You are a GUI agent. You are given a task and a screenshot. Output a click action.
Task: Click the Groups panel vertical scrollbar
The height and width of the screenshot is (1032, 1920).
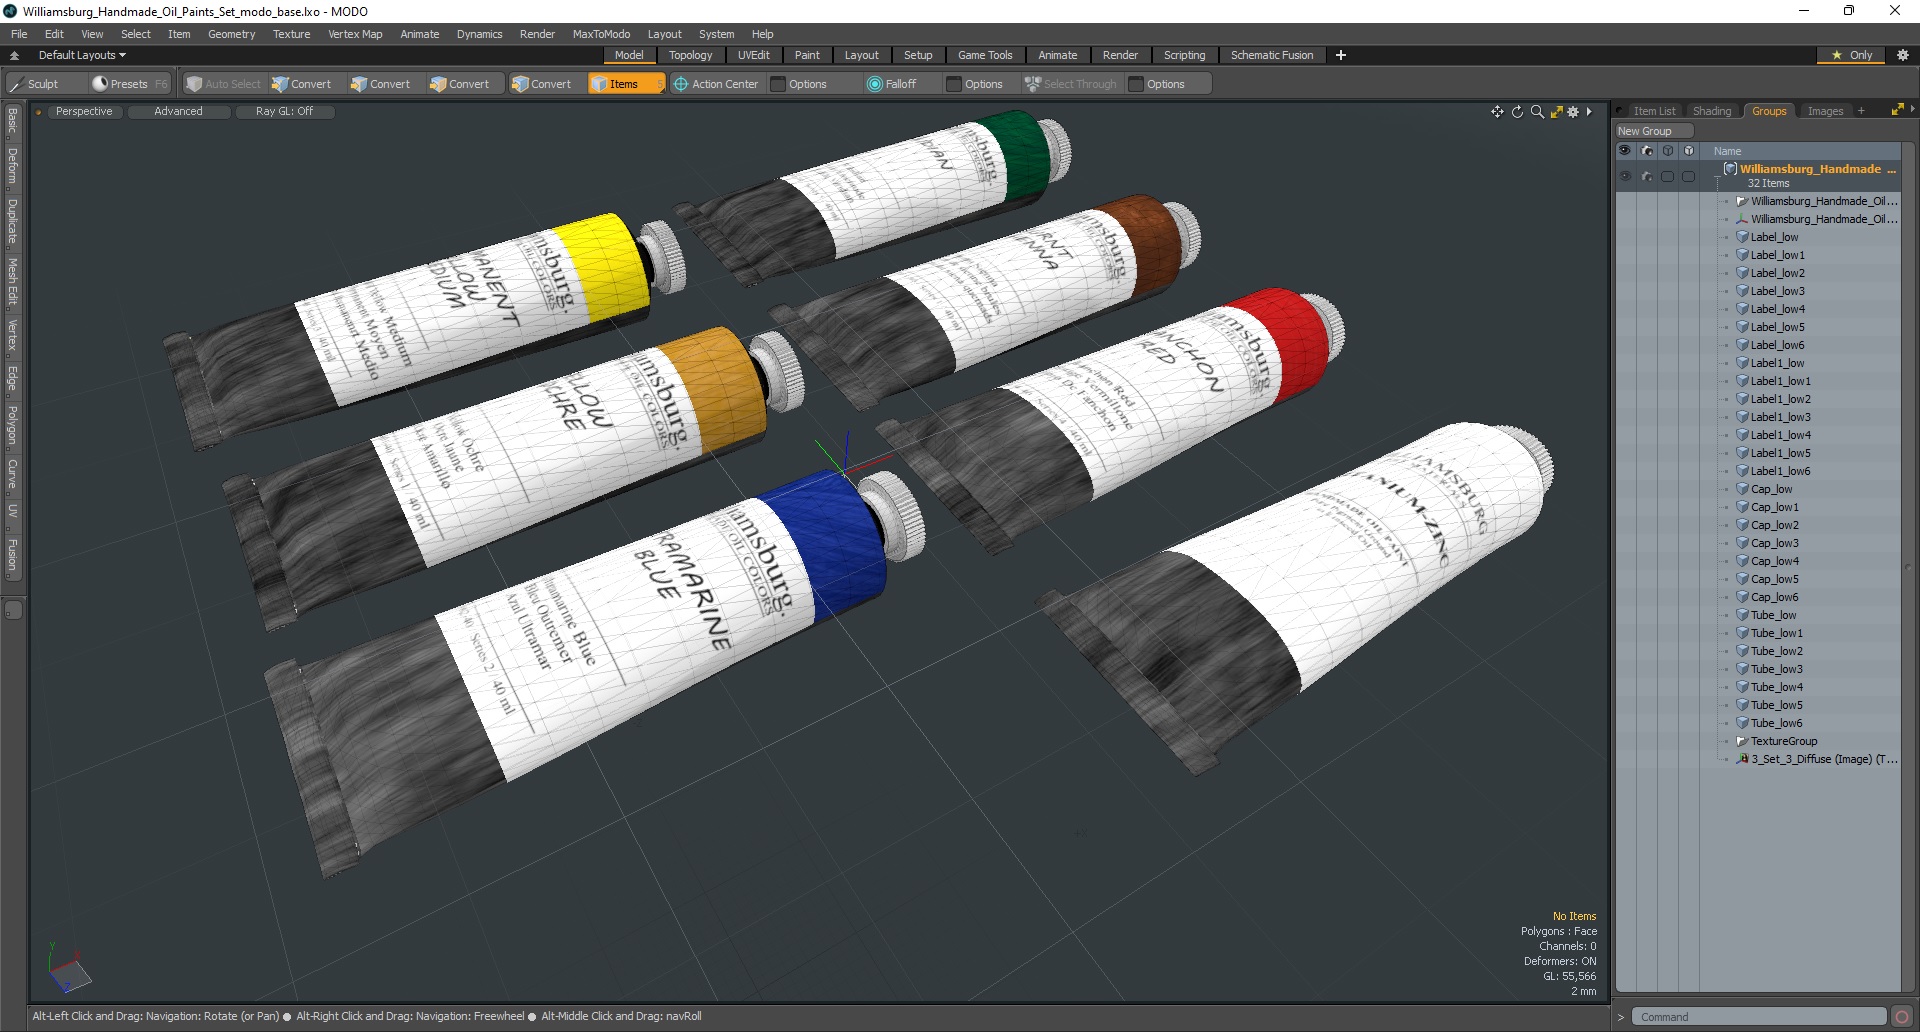[x=1908, y=565]
